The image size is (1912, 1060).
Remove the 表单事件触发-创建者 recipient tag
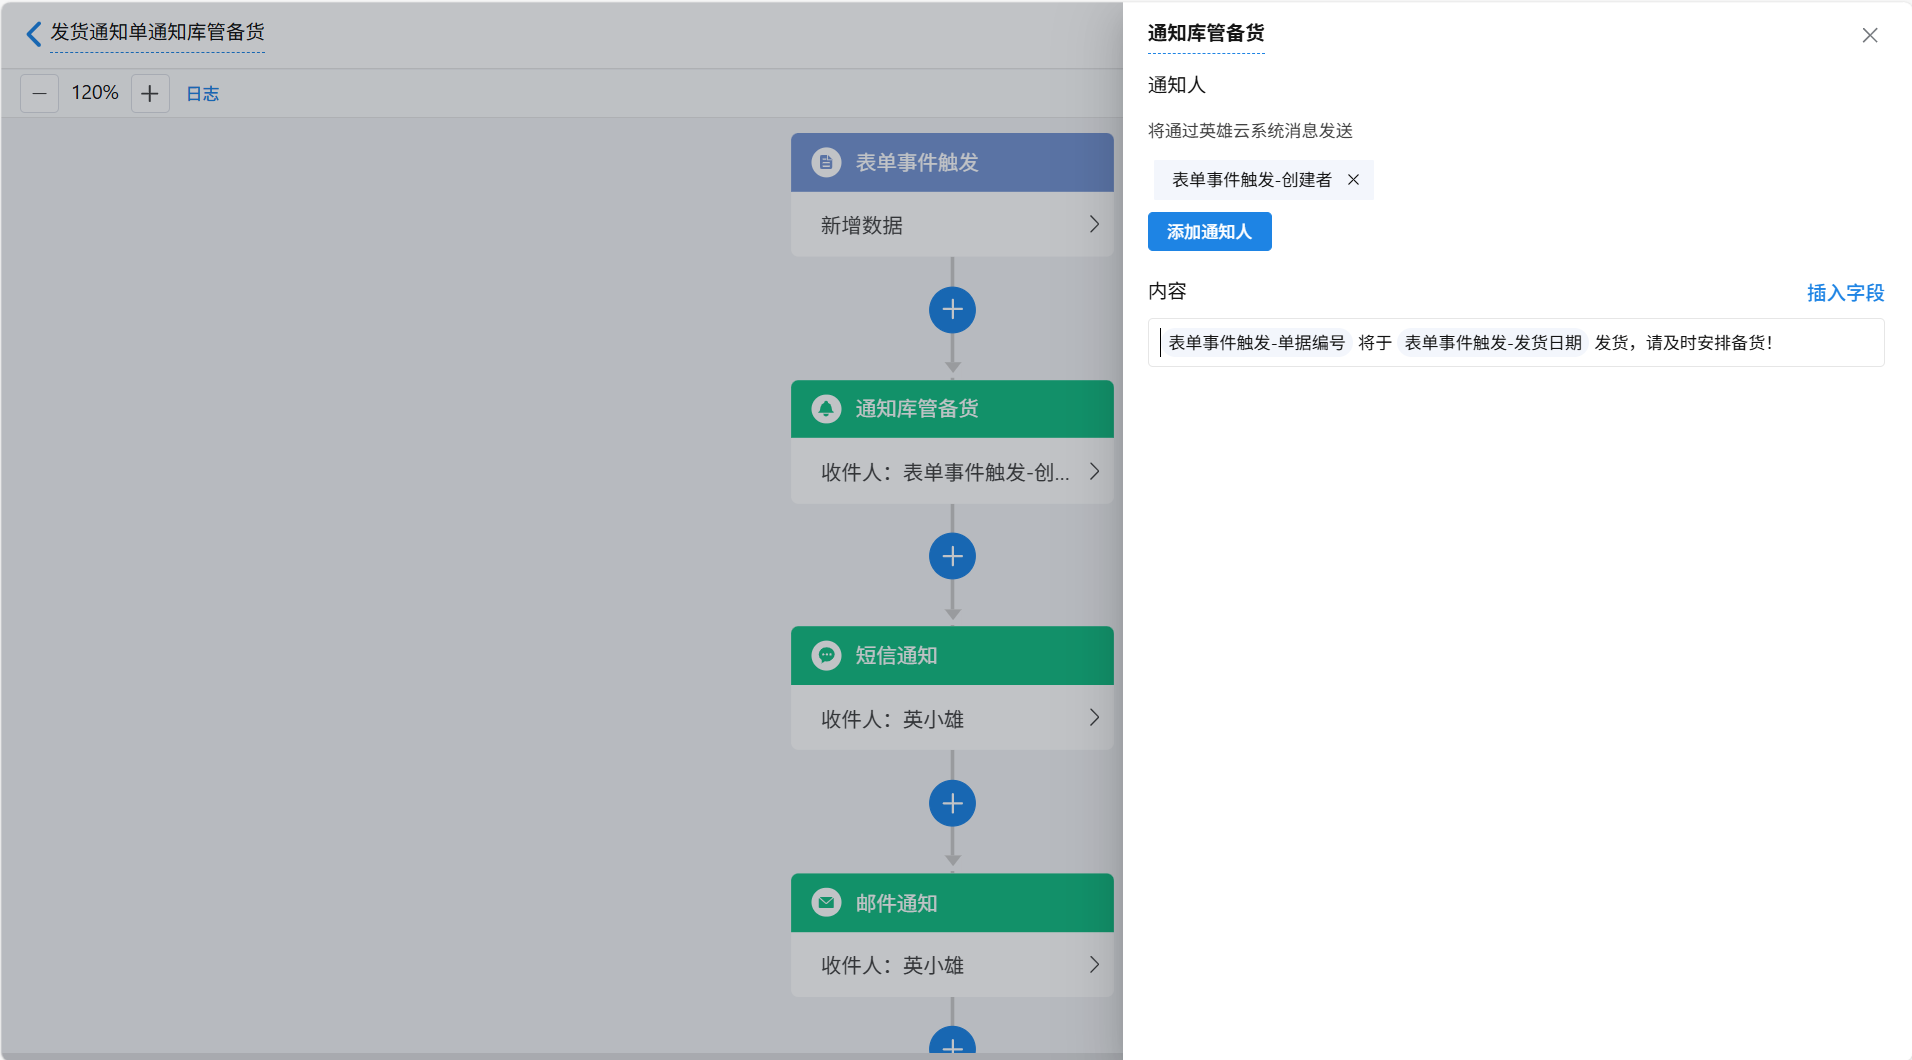coord(1353,180)
